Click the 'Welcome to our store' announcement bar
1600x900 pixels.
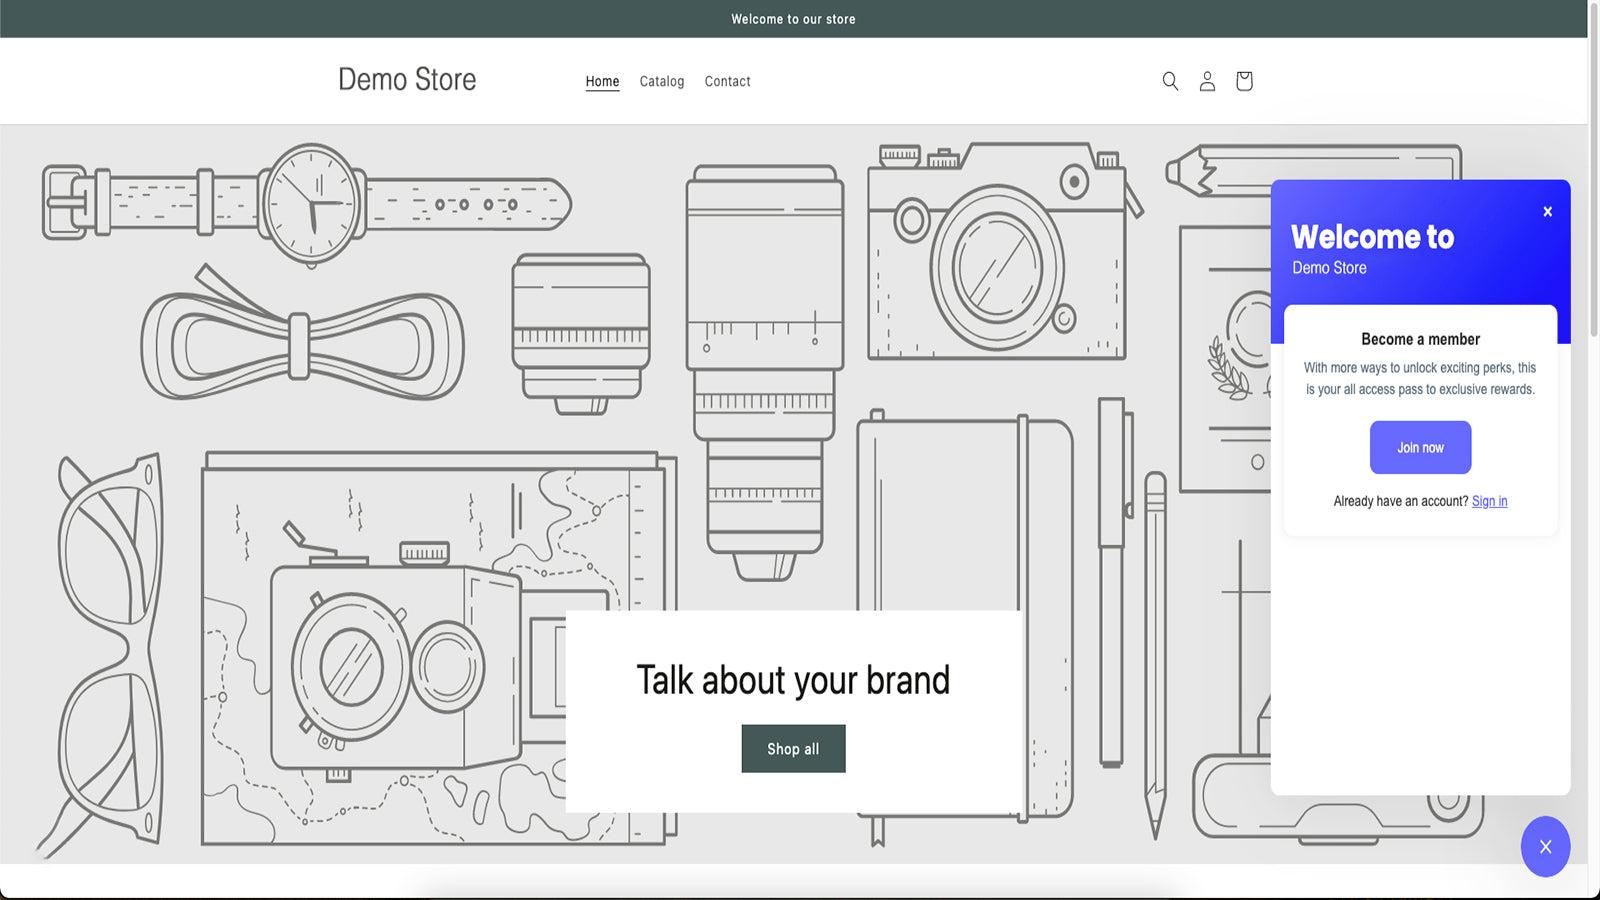coord(793,18)
